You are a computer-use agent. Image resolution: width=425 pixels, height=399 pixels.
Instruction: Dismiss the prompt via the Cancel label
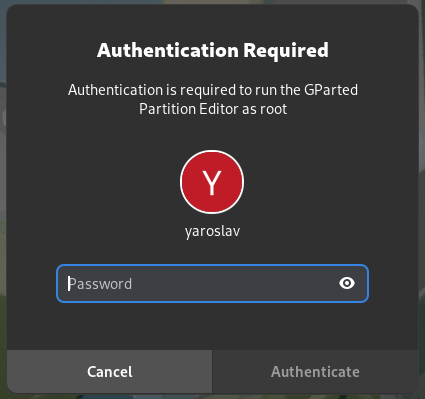click(x=110, y=372)
